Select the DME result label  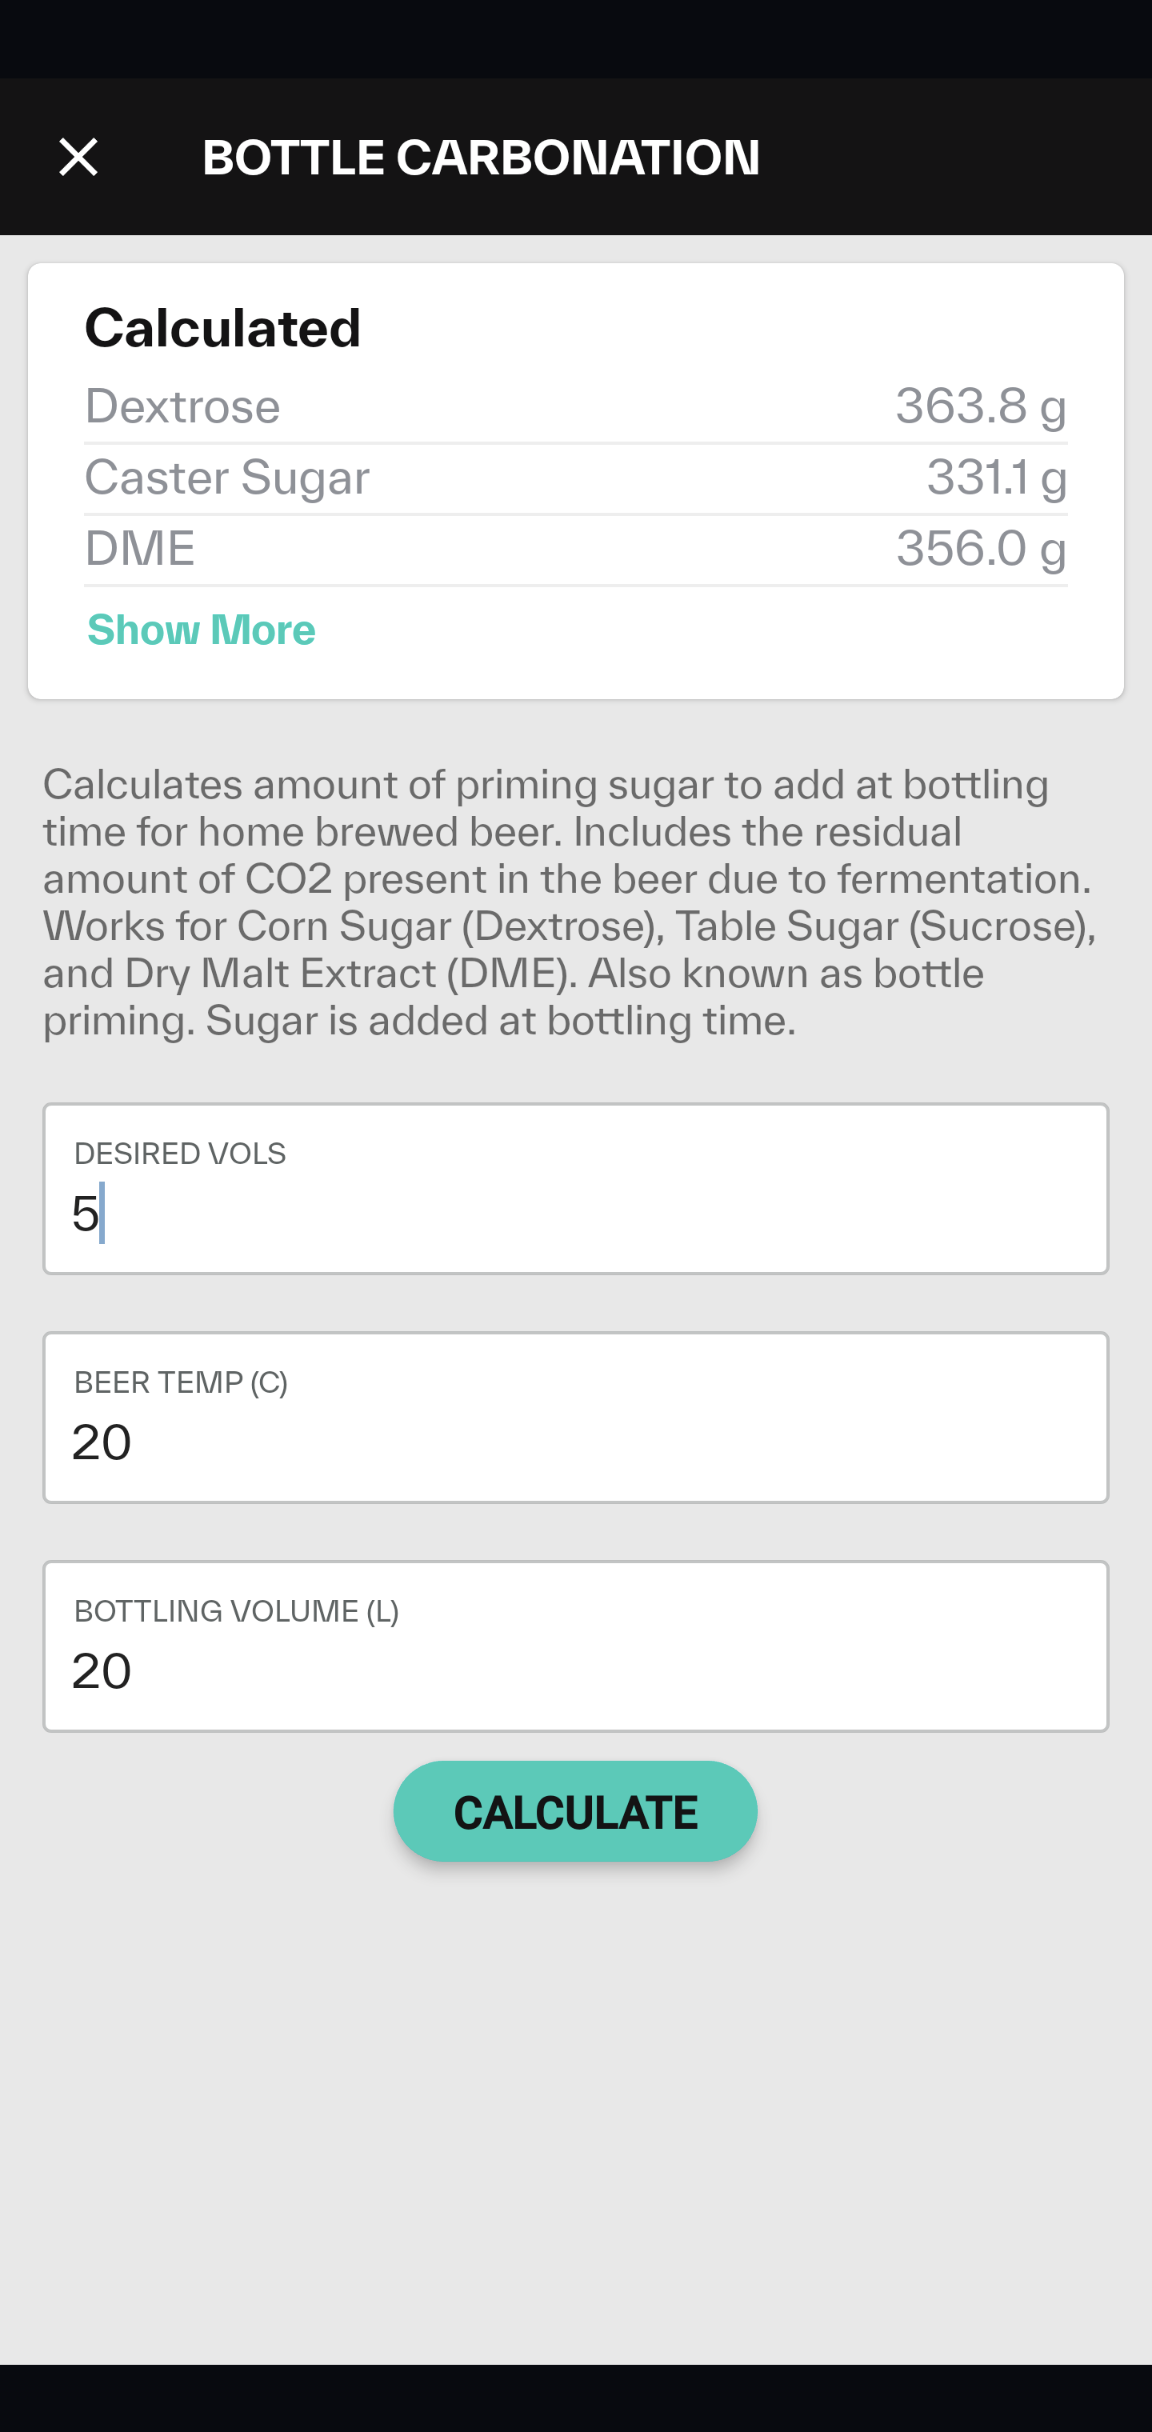[140, 549]
